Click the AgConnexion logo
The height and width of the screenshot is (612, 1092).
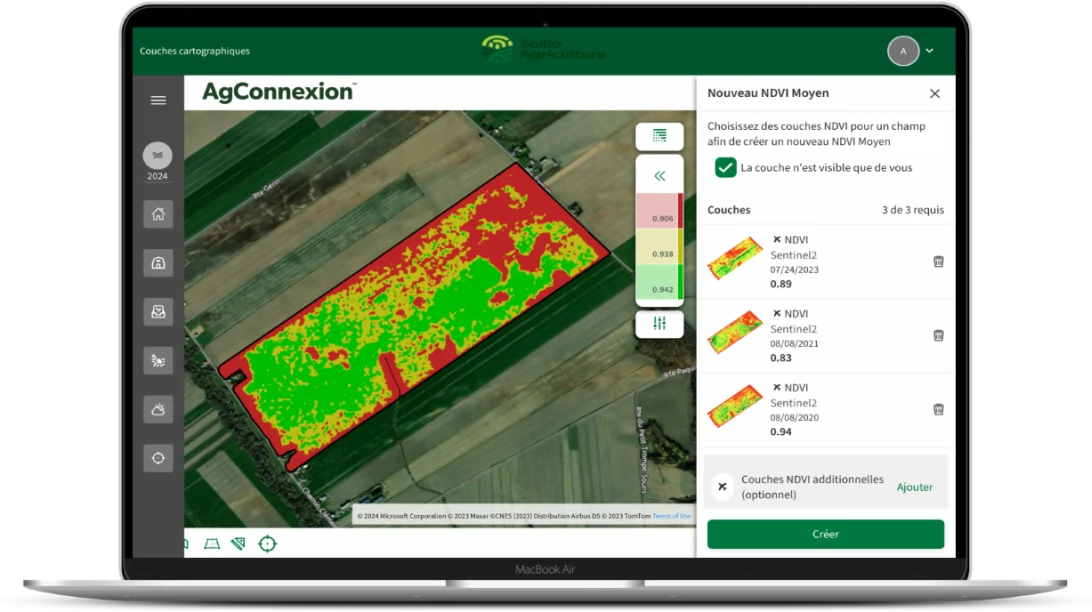click(279, 92)
